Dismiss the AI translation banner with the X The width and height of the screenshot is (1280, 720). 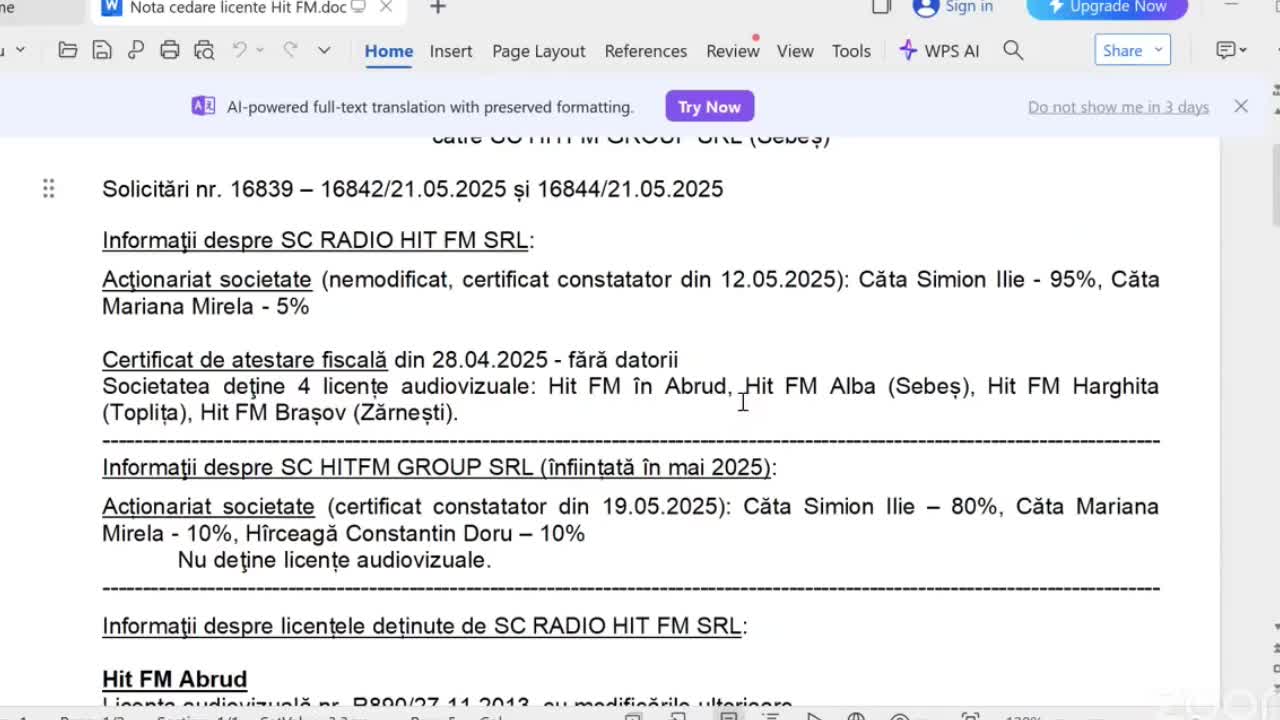pos(1241,106)
